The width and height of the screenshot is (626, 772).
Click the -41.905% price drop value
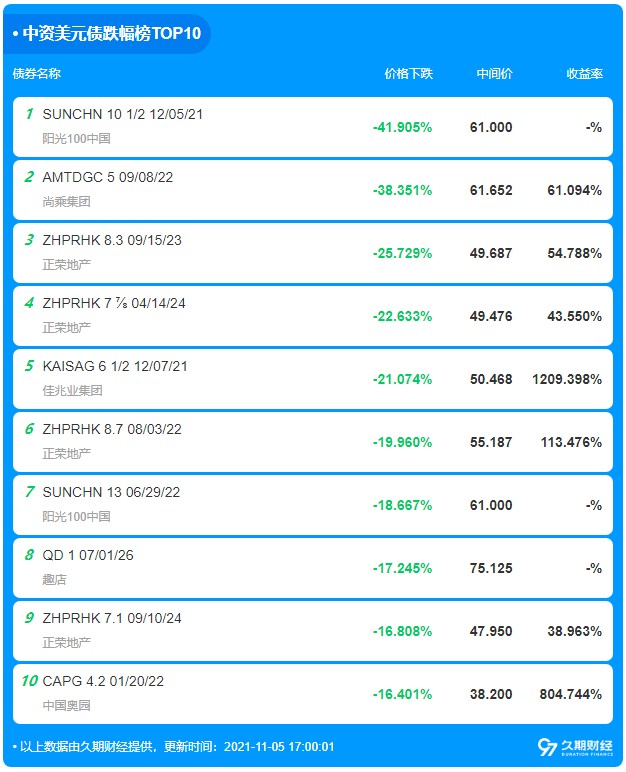pos(402,127)
